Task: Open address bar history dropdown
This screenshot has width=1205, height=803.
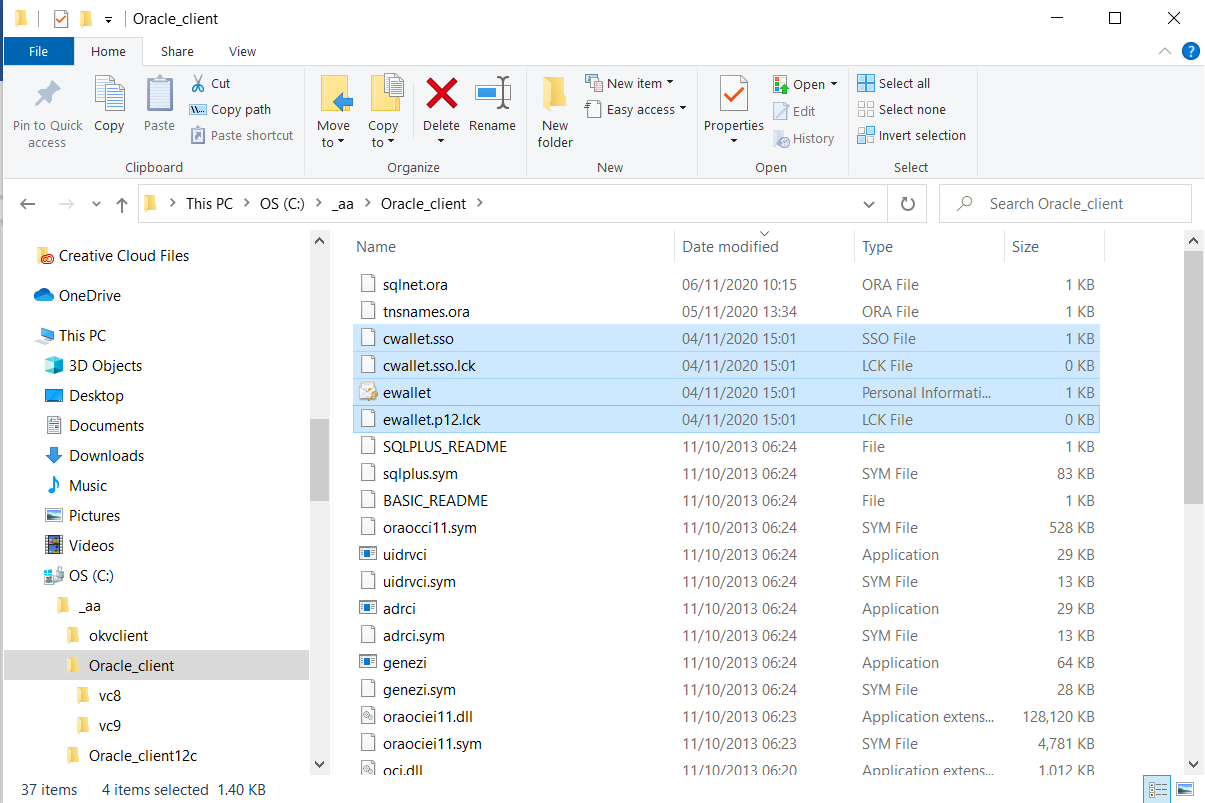Action: click(869, 204)
